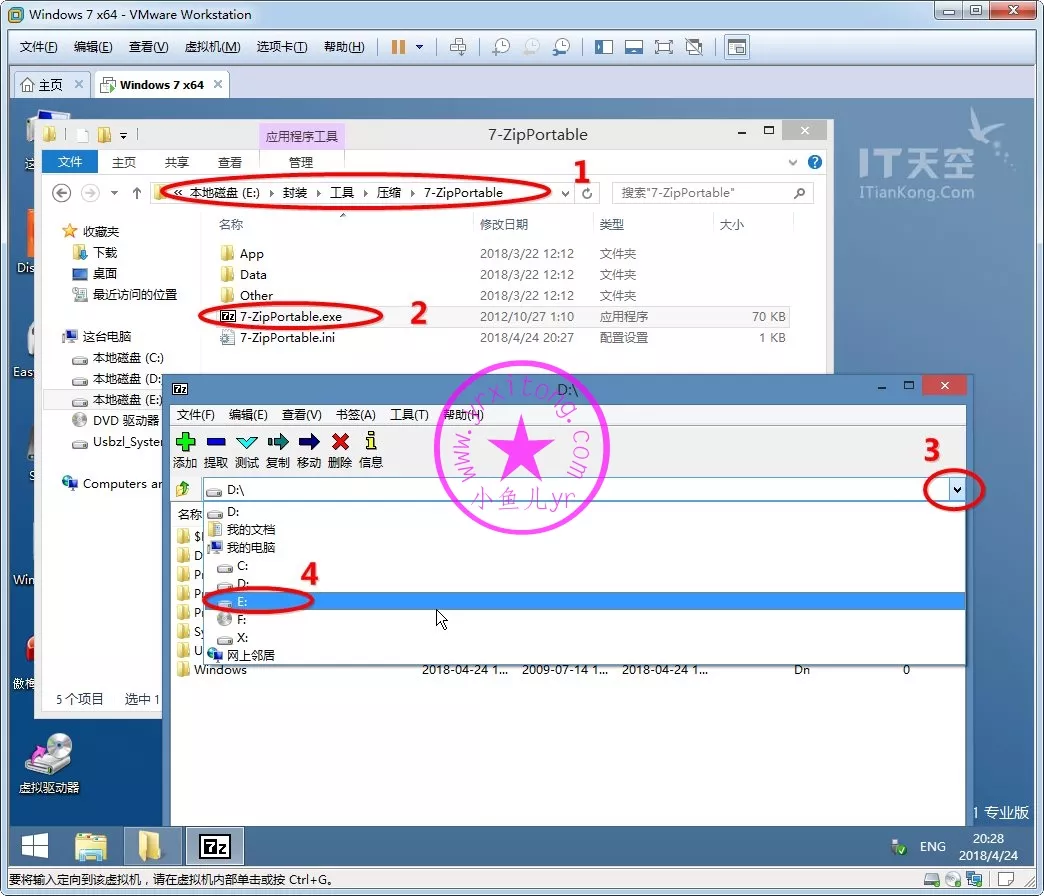This screenshot has width=1044, height=896.
Task: Click the 7-Zip Move (移动) icon
Action: [309, 442]
